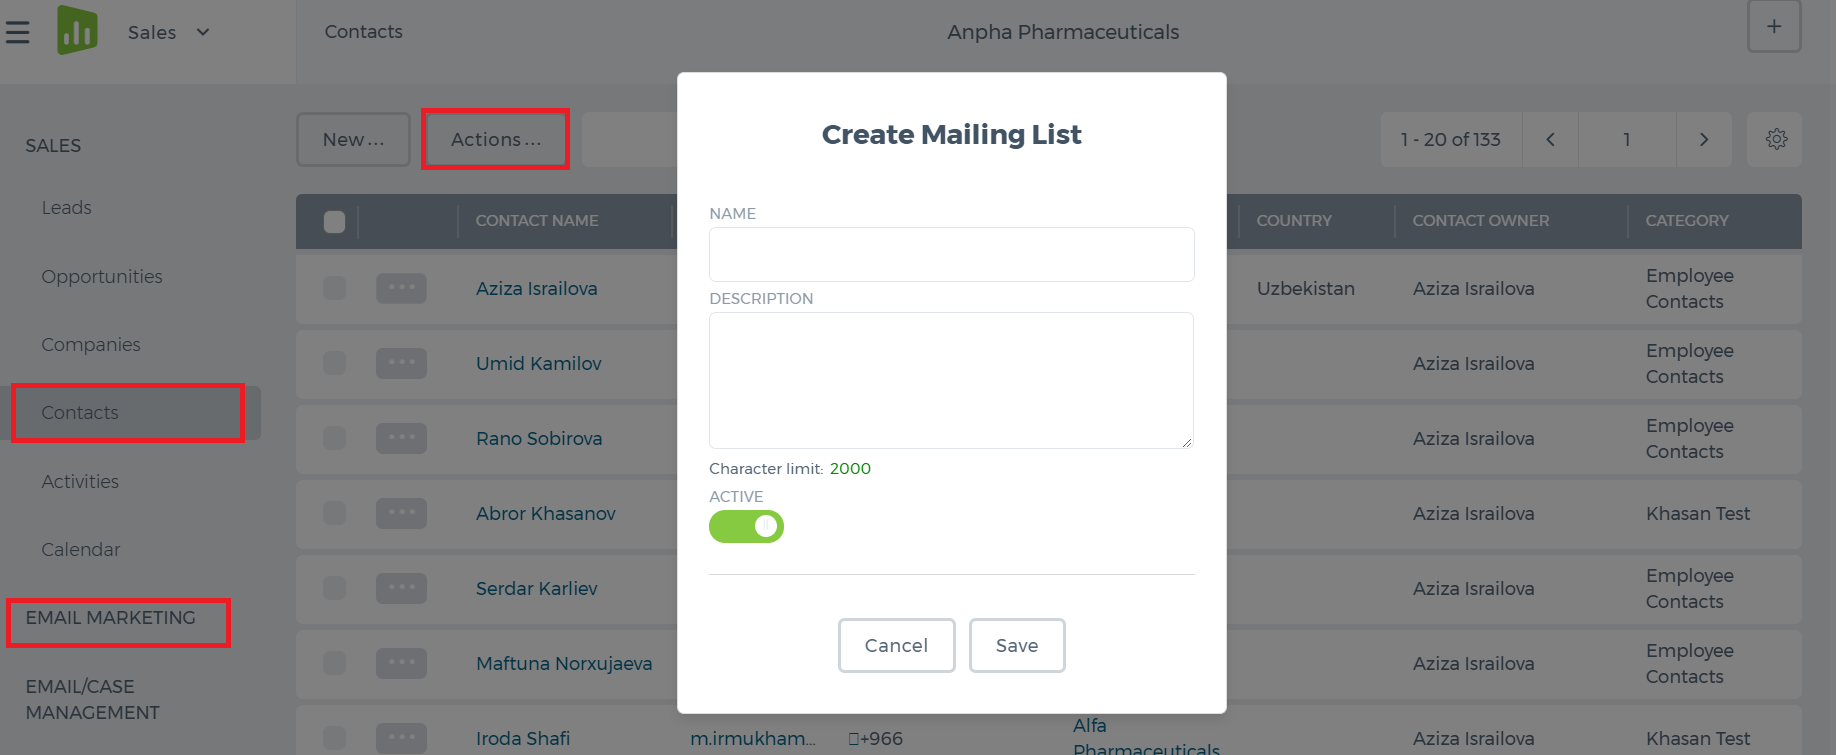
Task: Cancel the Create Mailing List dialog
Action: click(896, 645)
